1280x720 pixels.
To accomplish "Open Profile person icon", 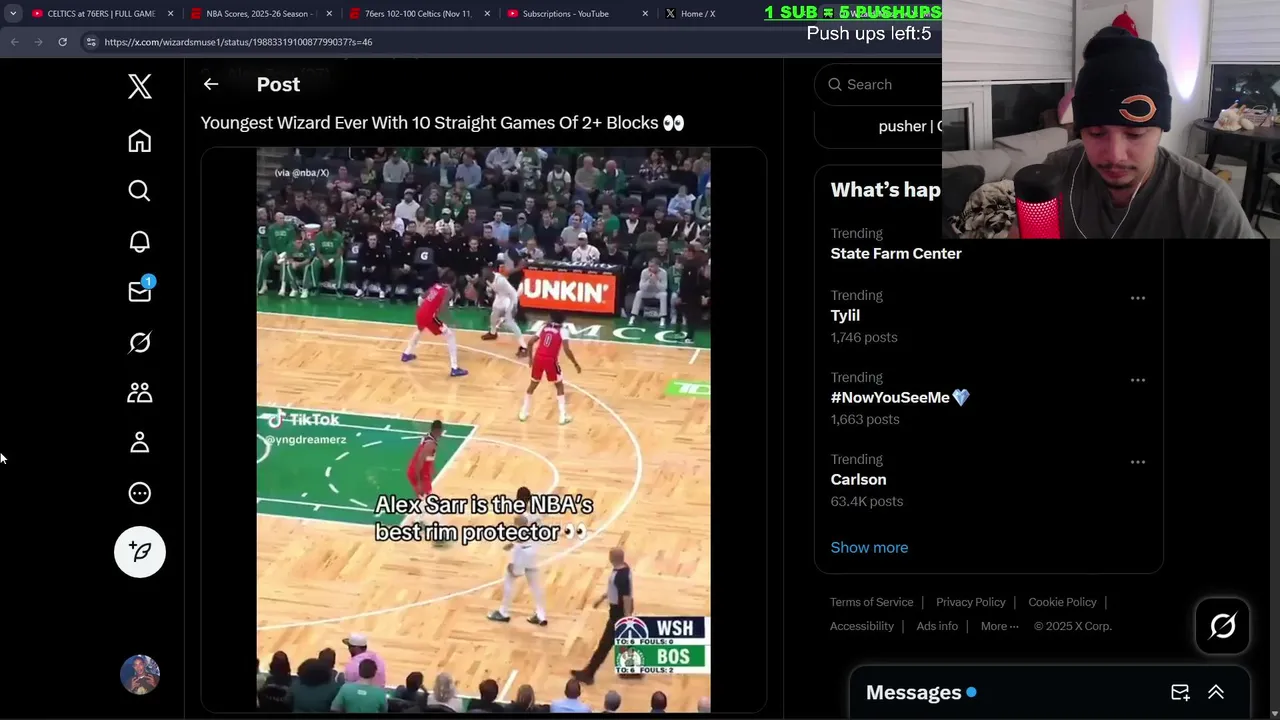I will click(x=140, y=442).
